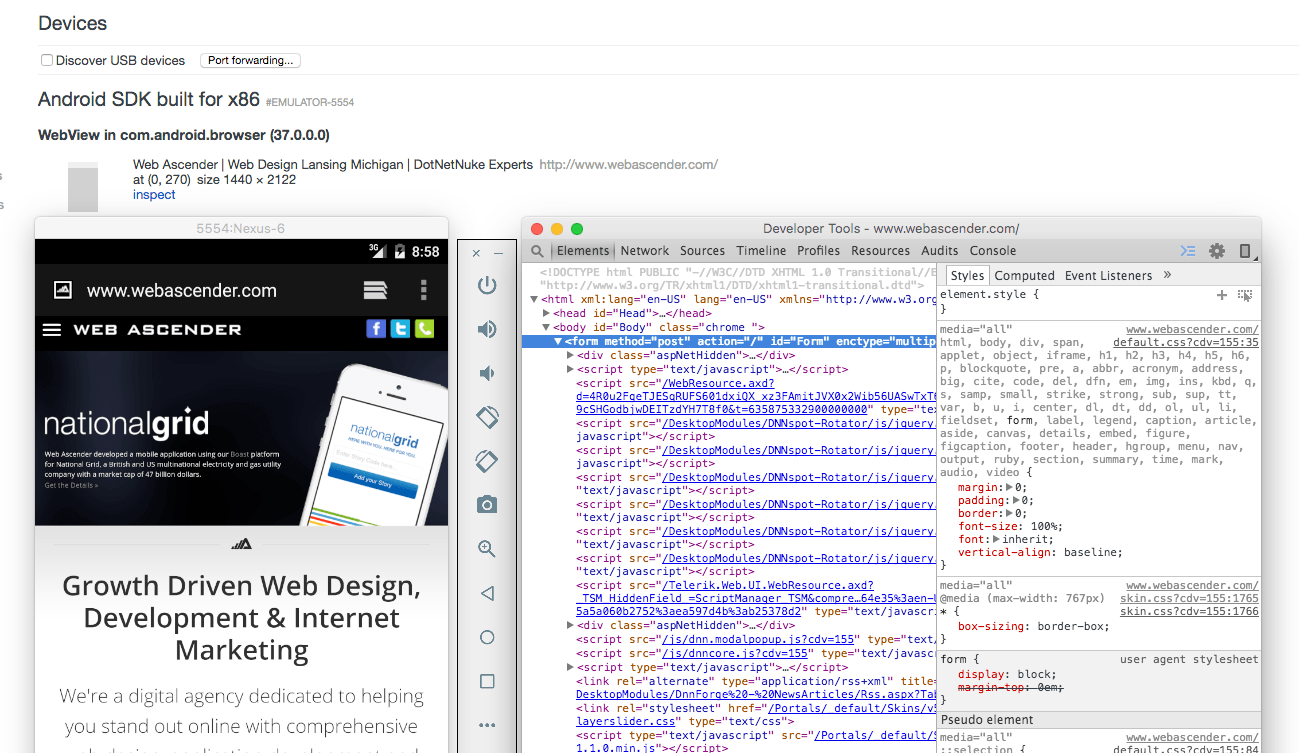1299x753 pixels.
Task: Switch to the Network panel tab
Action: [644, 251]
